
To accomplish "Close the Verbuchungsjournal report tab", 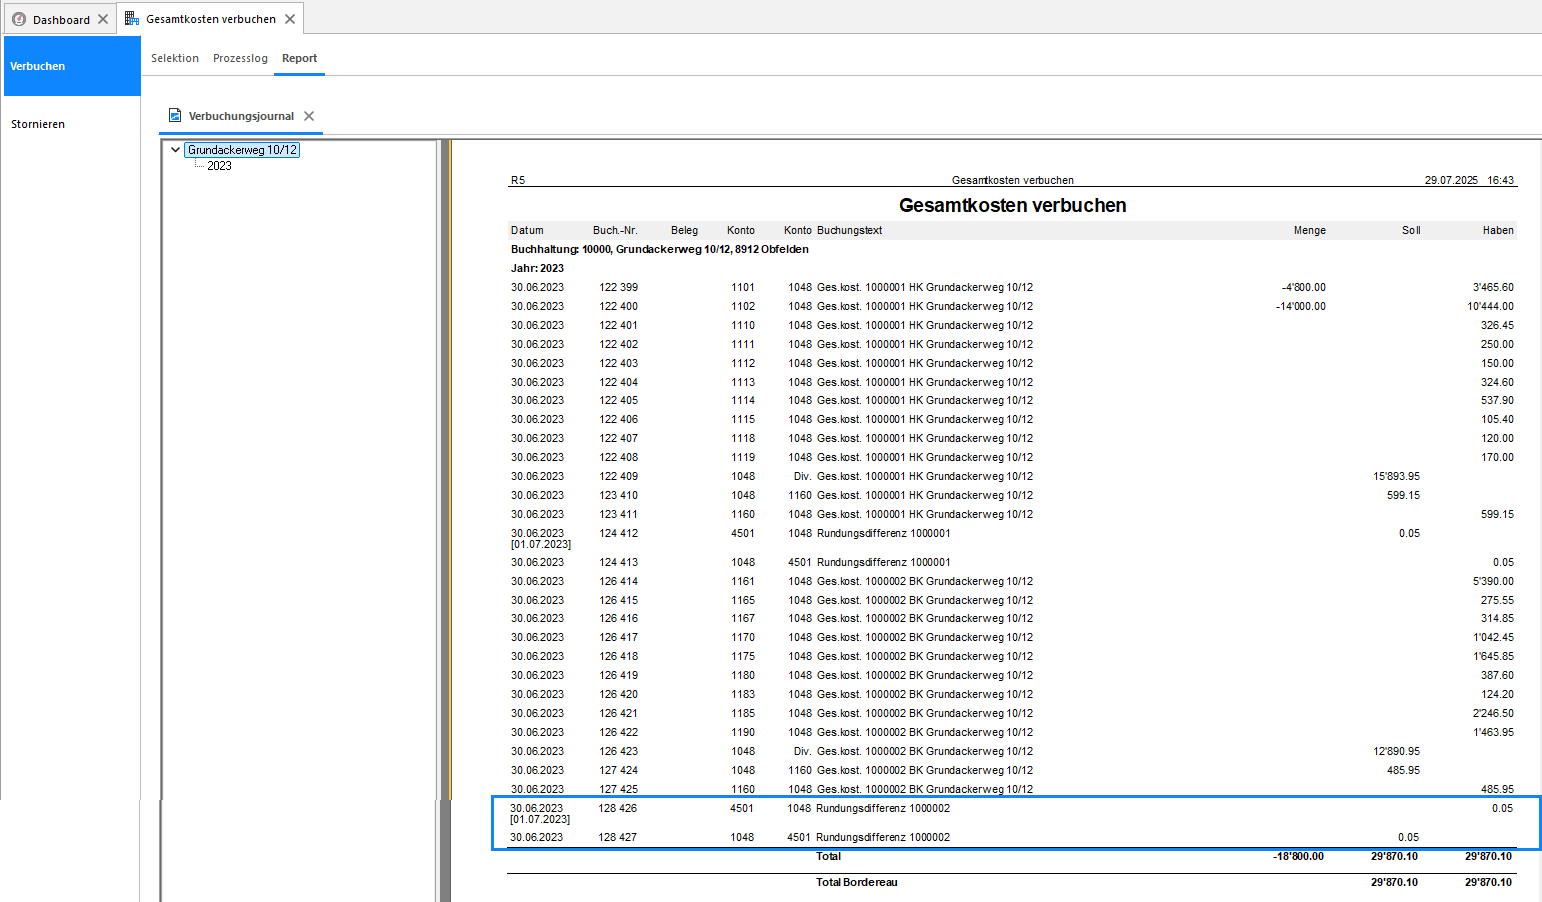I will click(309, 116).
